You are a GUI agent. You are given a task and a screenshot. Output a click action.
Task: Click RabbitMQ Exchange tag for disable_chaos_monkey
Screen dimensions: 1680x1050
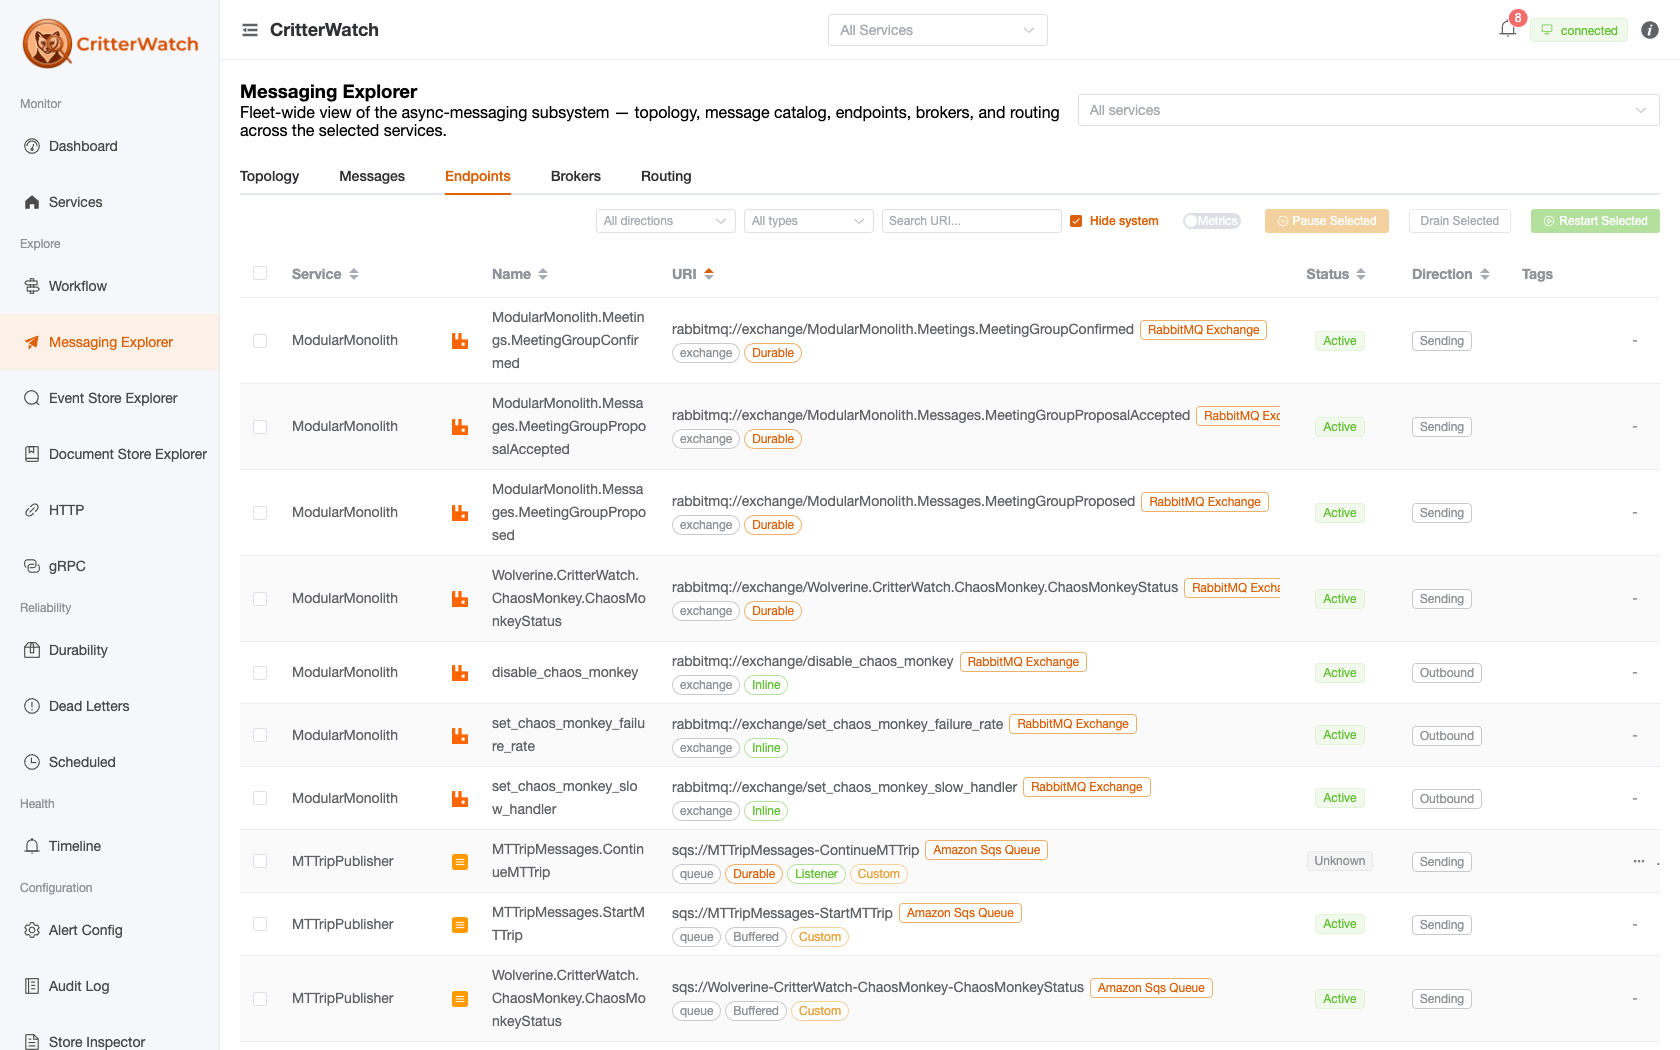click(1023, 662)
